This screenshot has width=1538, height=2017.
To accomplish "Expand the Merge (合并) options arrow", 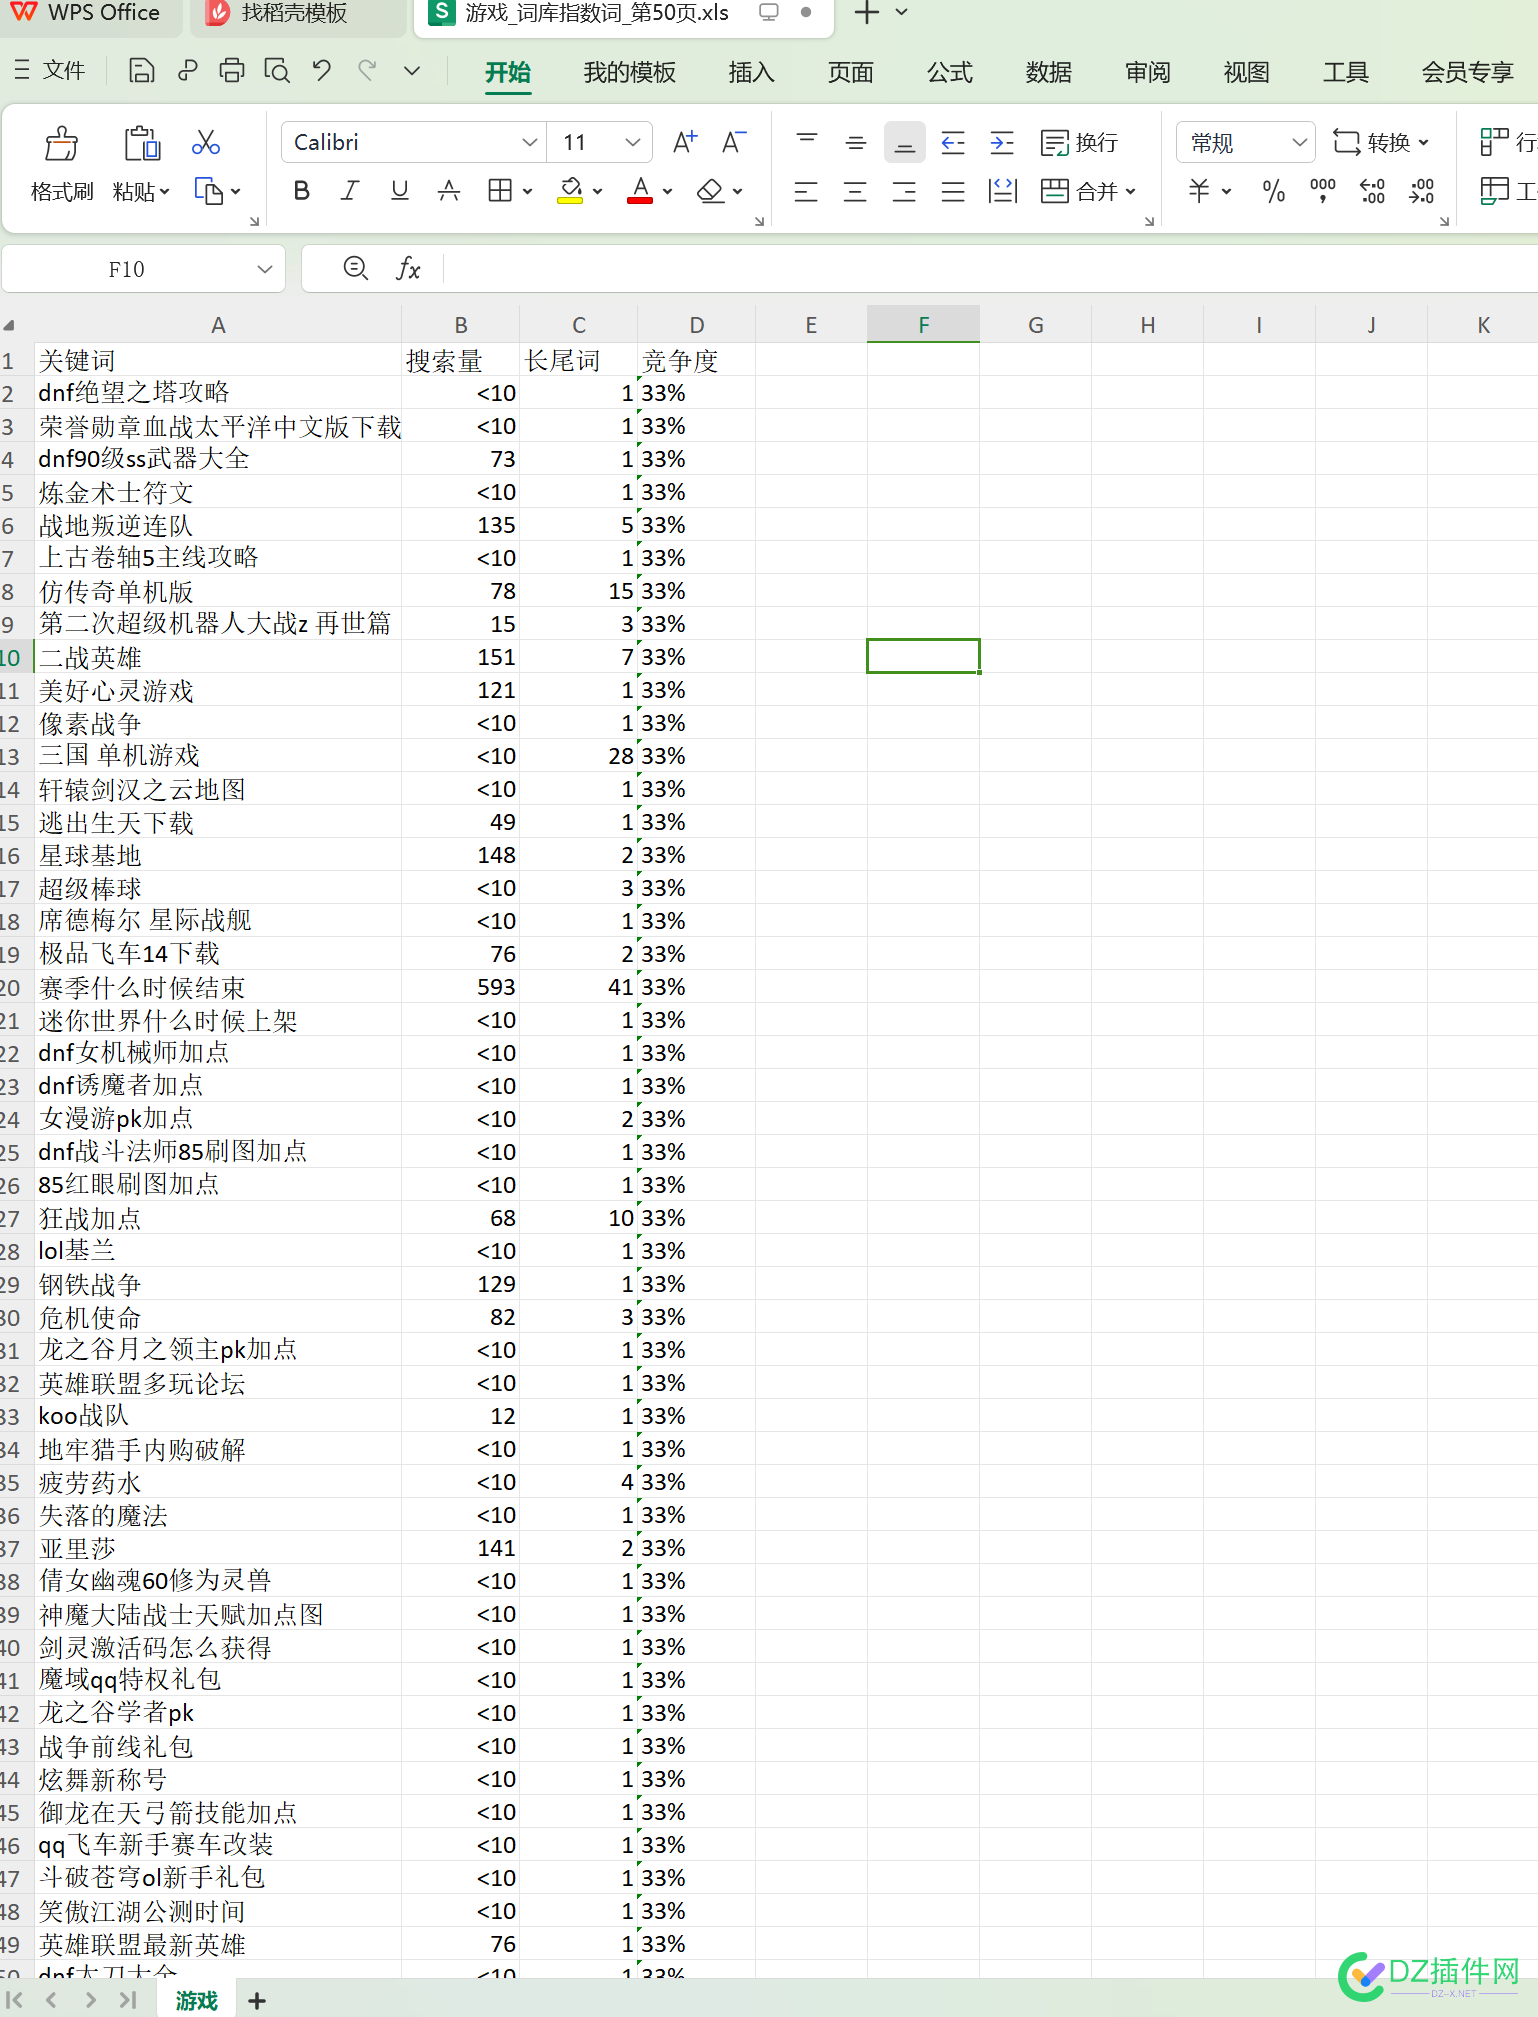I will click(1131, 191).
